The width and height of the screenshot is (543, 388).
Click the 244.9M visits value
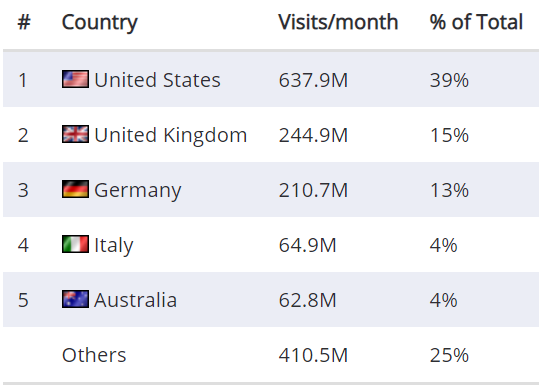[x=313, y=135]
